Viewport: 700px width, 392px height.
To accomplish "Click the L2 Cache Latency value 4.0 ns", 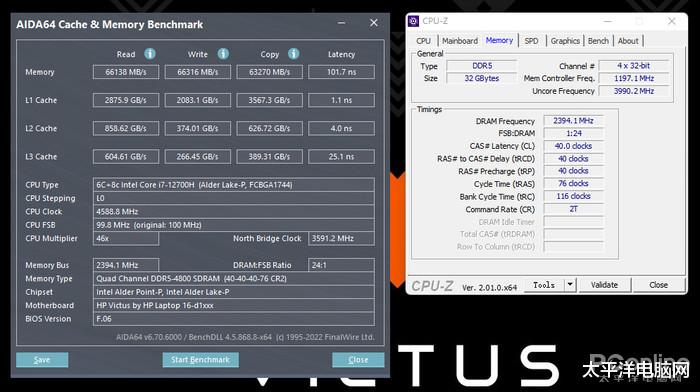I will point(342,128).
